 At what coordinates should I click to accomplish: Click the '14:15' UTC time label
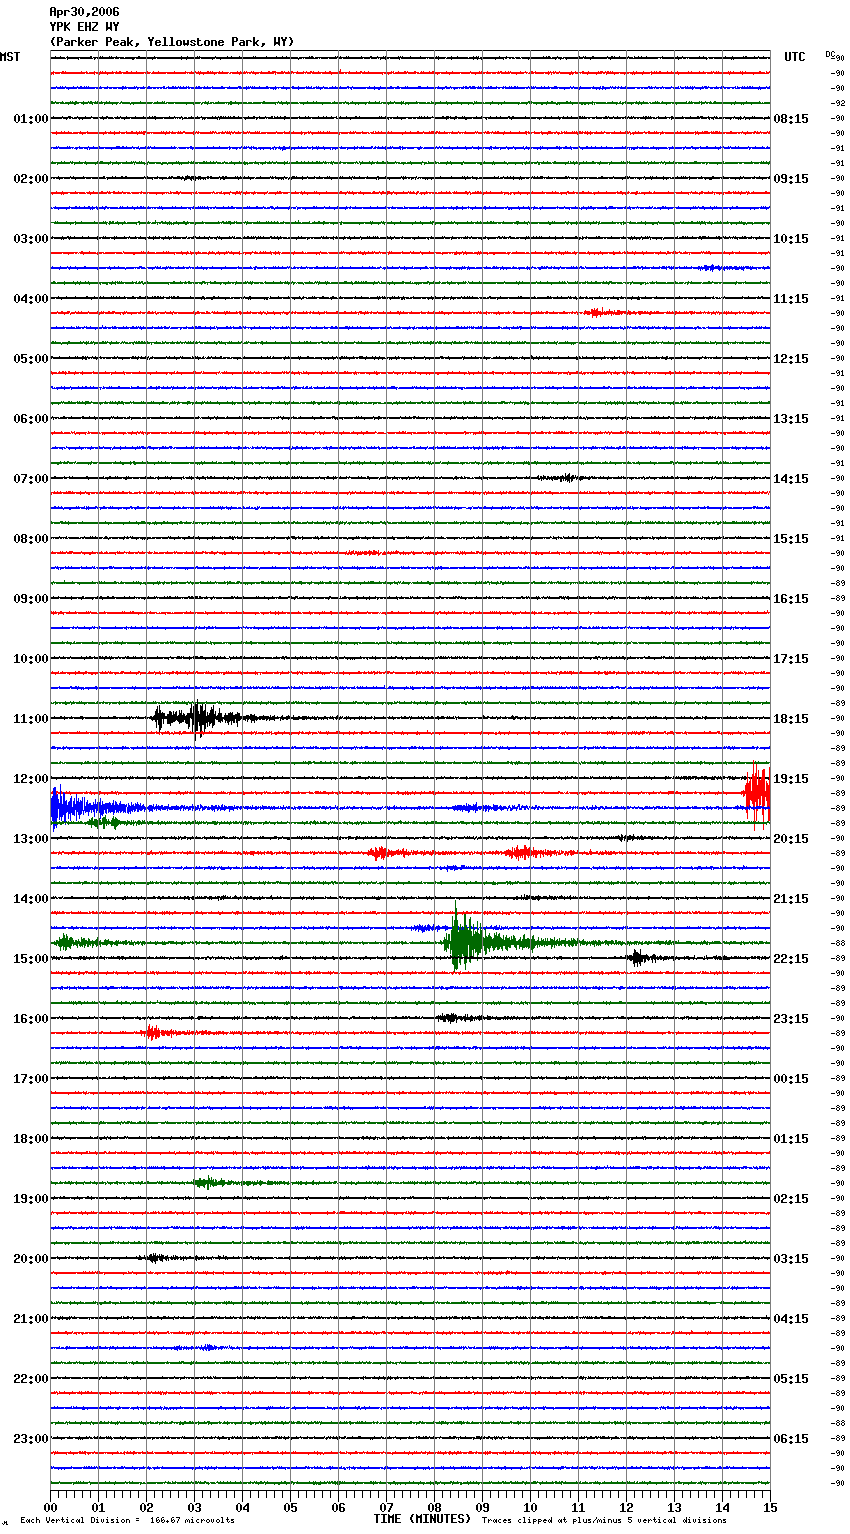point(791,479)
